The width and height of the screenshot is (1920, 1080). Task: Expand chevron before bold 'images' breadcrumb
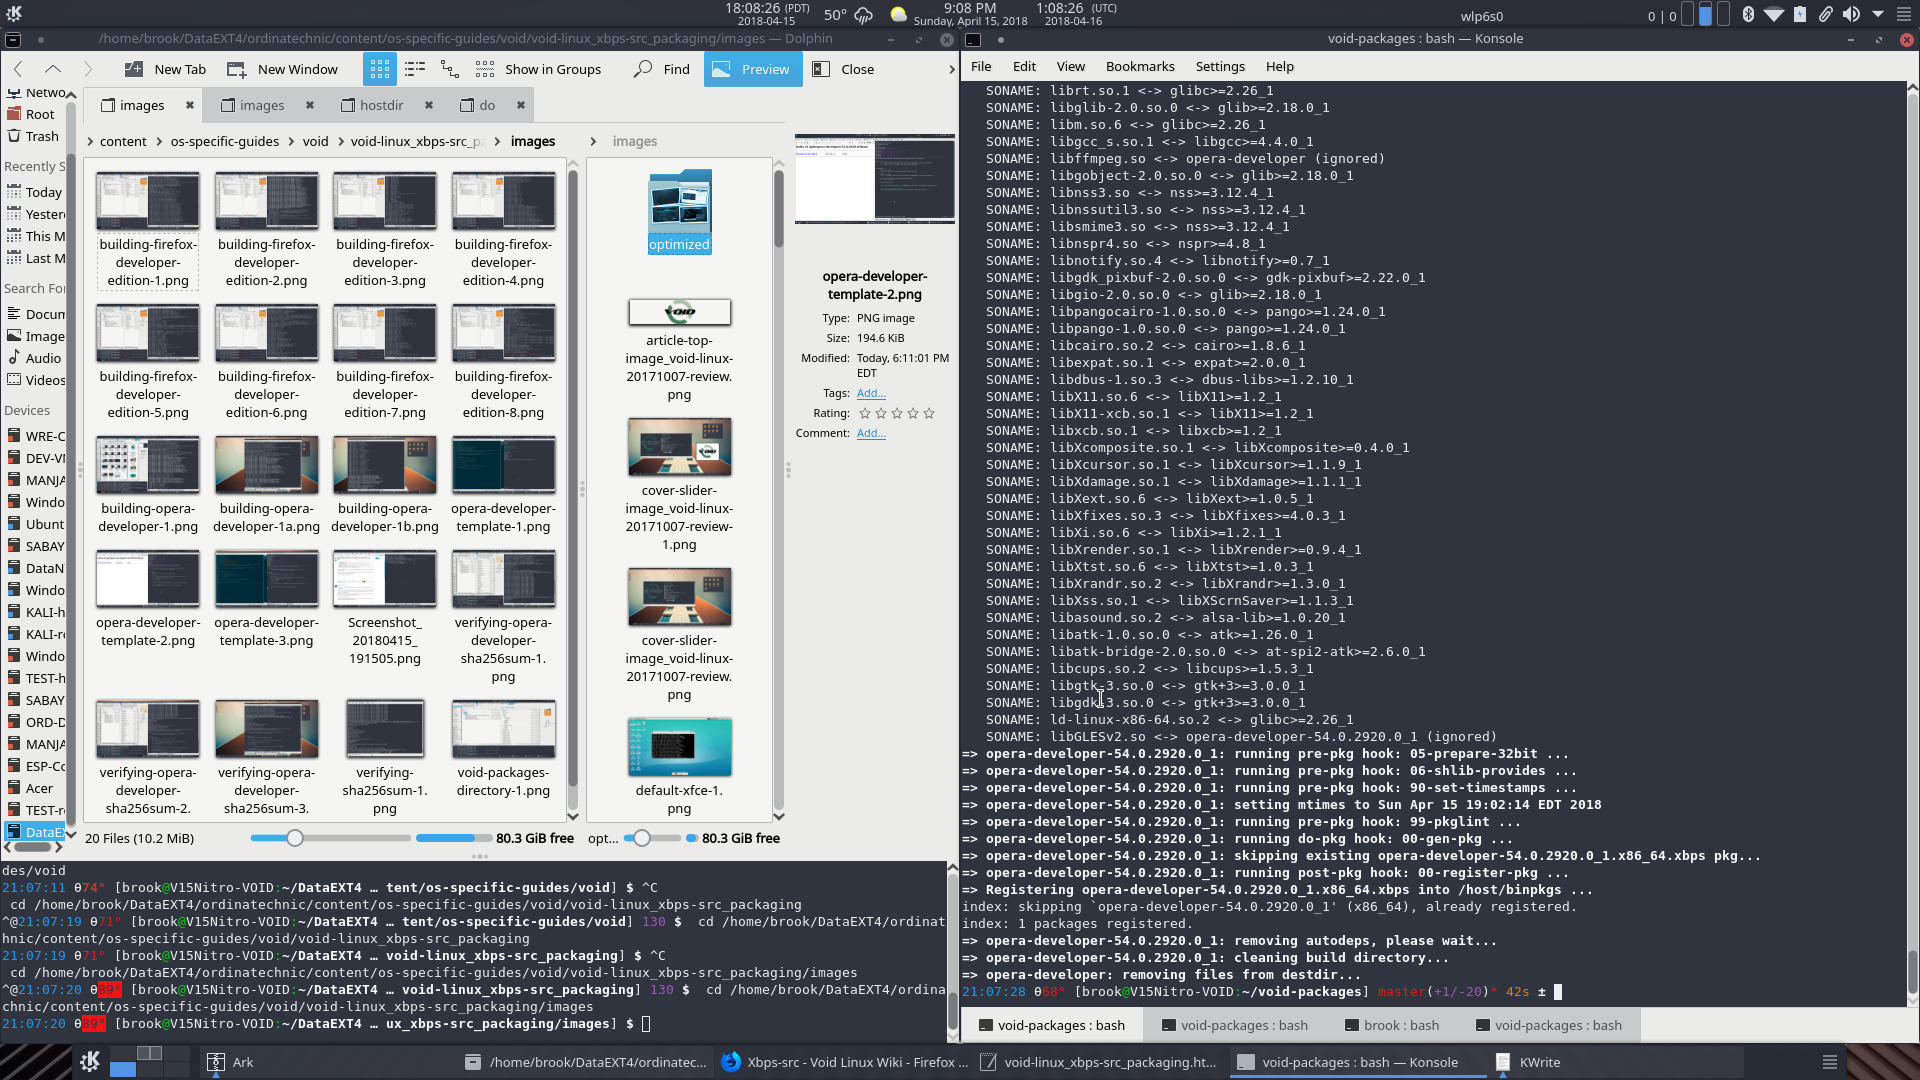click(x=498, y=141)
